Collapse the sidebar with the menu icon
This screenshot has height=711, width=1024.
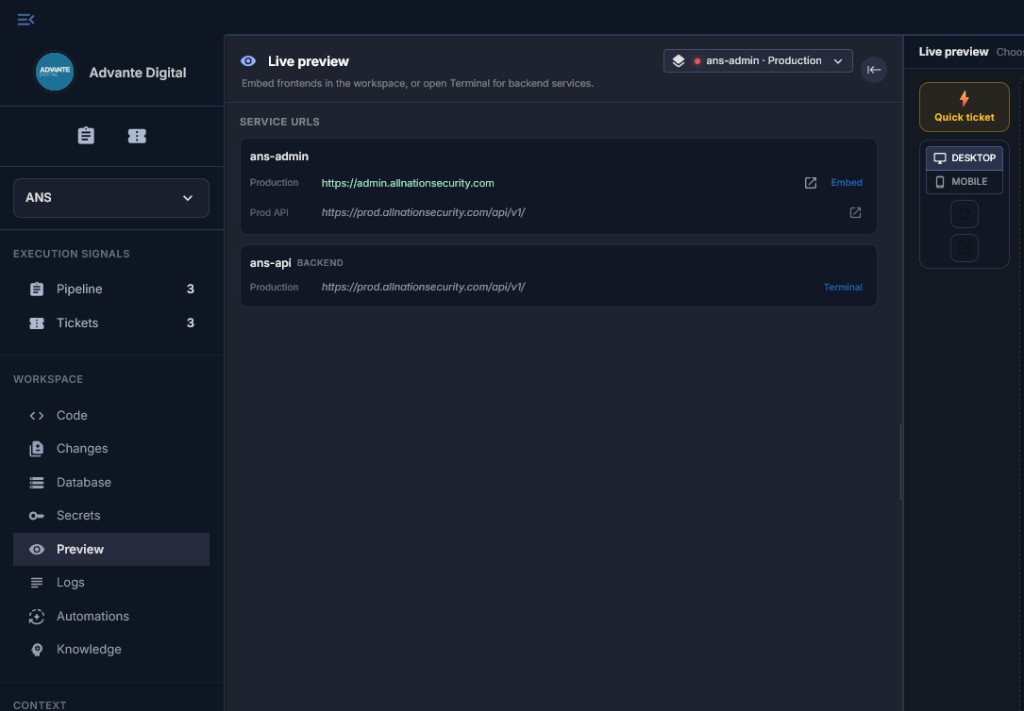click(x=25, y=20)
